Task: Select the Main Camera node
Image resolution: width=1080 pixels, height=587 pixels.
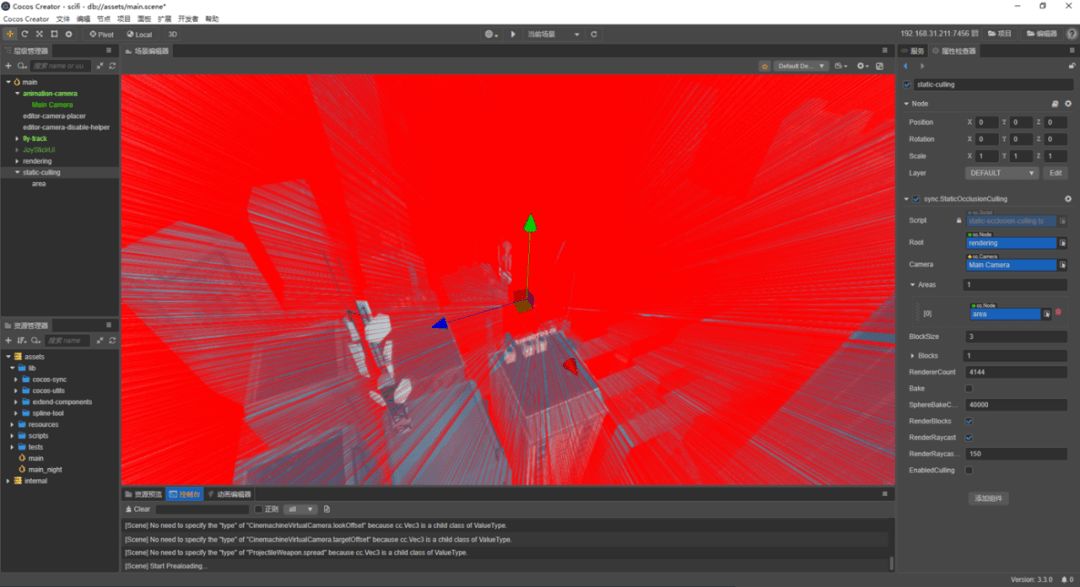Action: tap(52, 105)
